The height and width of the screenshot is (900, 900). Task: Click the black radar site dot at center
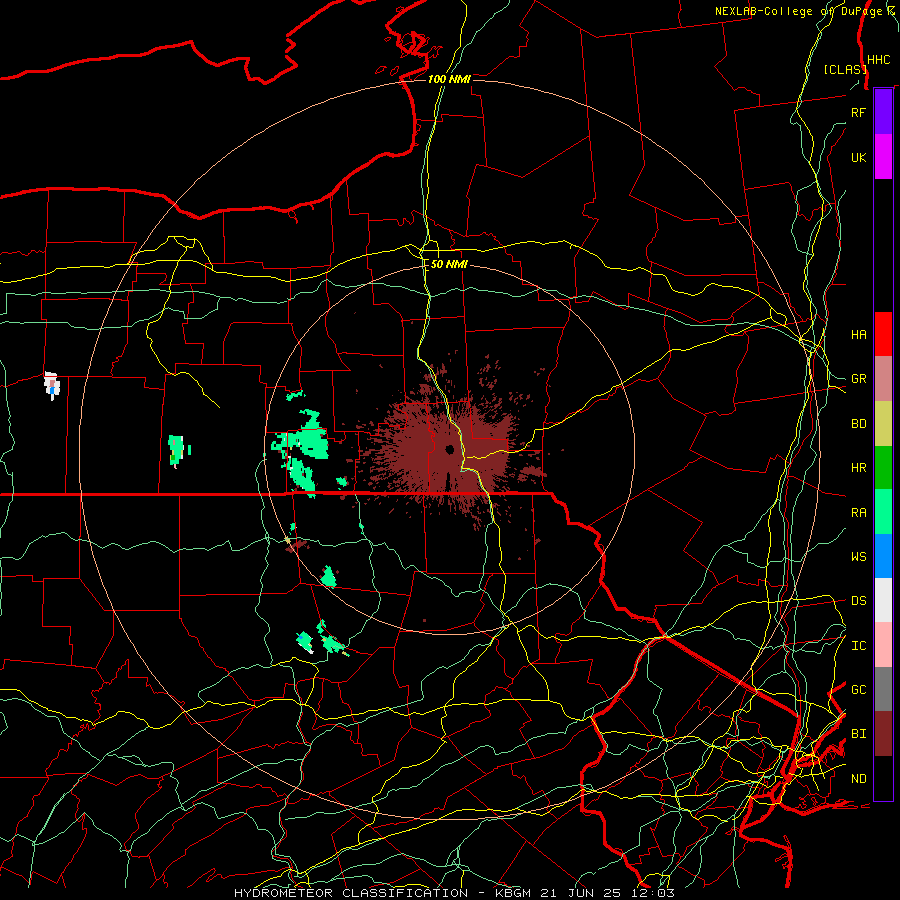click(x=449, y=449)
